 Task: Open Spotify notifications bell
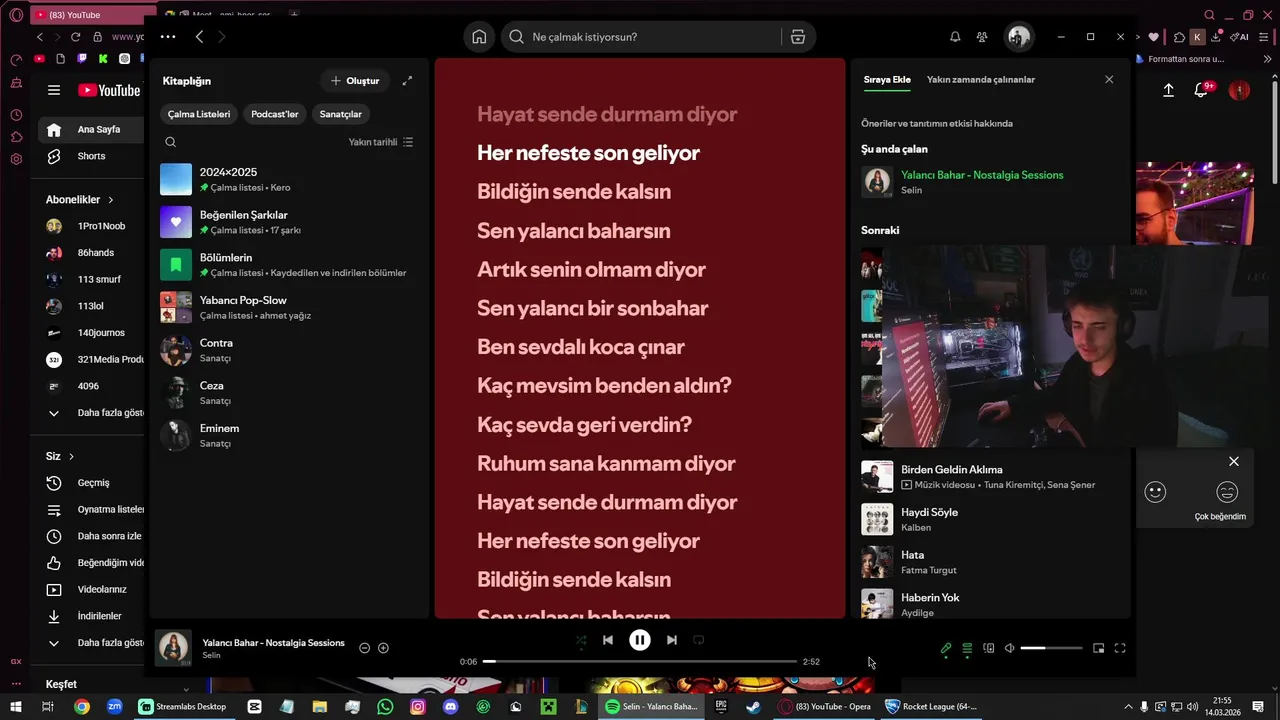click(955, 37)
